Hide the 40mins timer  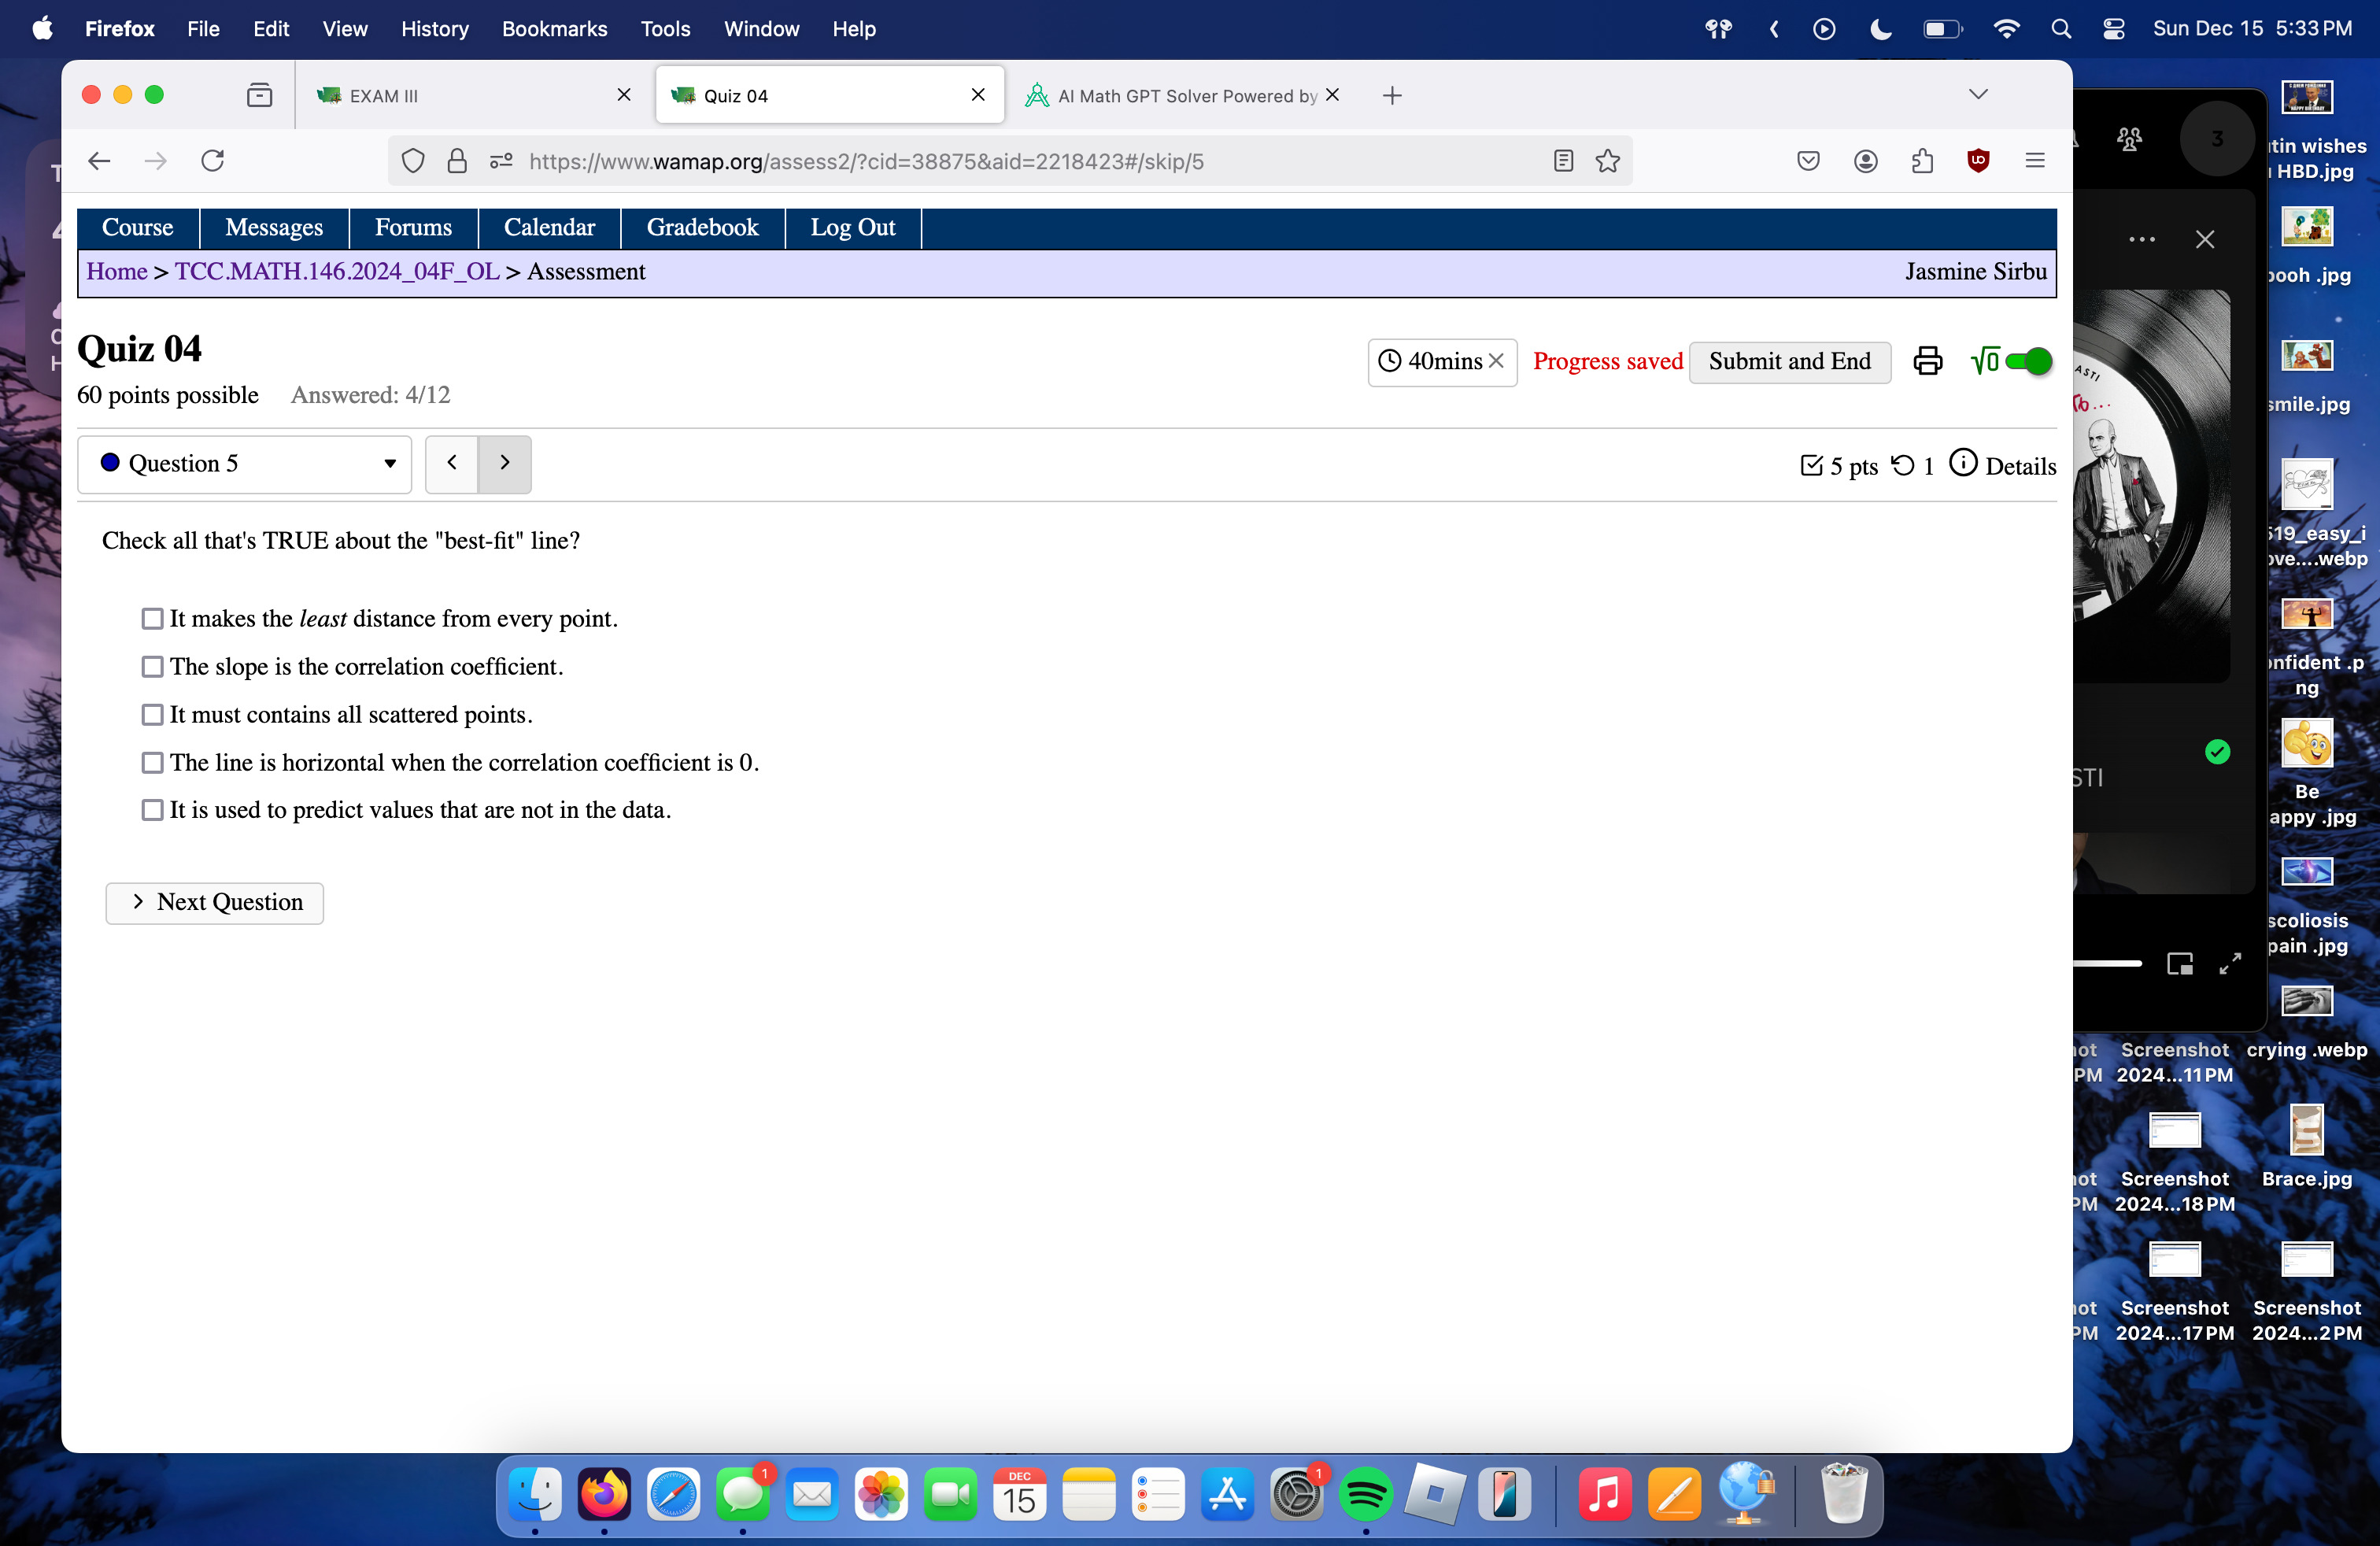(1496, 361)
